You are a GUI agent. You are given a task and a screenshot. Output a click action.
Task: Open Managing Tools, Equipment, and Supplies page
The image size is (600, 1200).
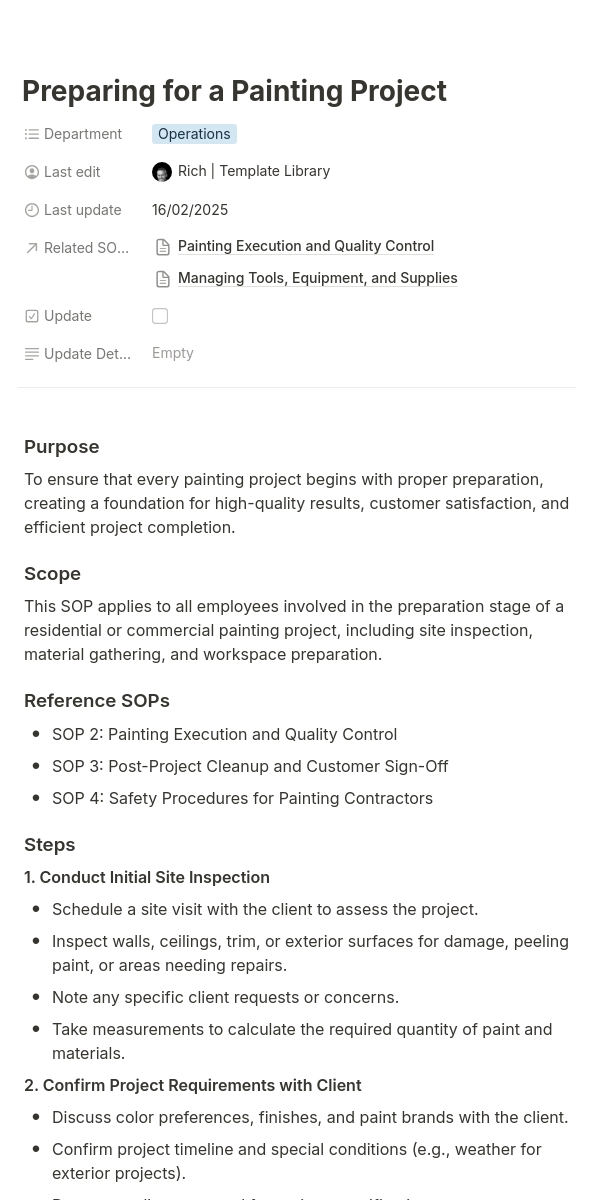click(317, 278)
